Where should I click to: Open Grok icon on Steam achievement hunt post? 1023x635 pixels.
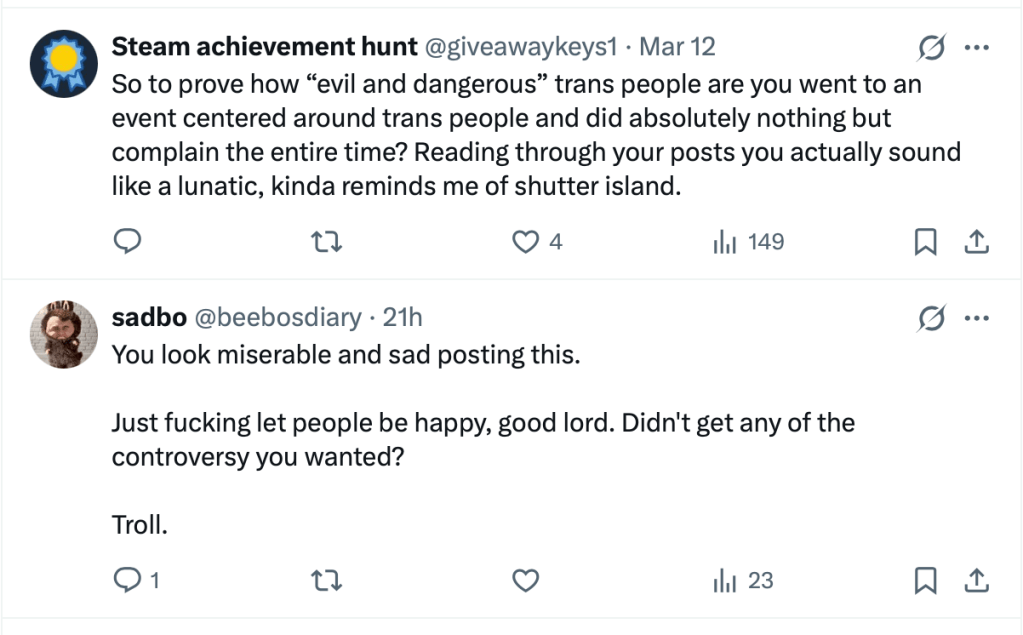pos(932,47)
